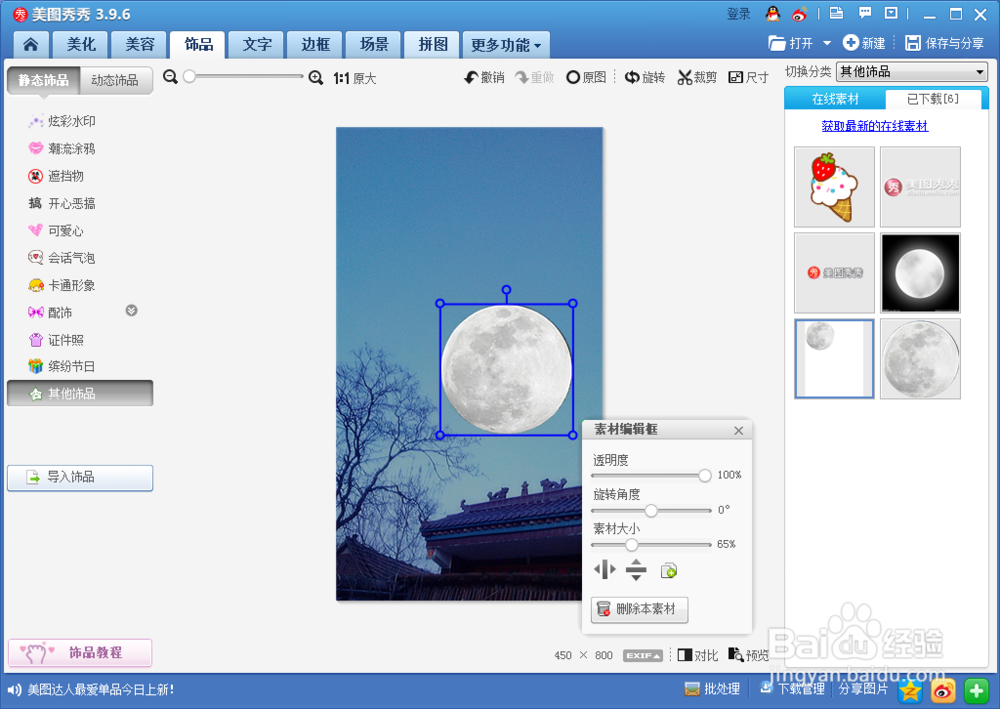Select the glowing moon on black thumbnail
This screenshot has height=709, width=1000.
[x=920, y=273]
